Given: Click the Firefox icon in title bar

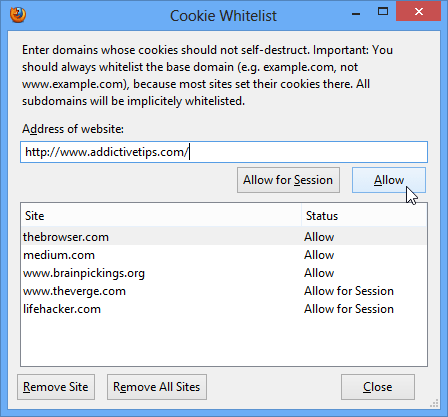Looking at the screenshot, I should point(18,15).
